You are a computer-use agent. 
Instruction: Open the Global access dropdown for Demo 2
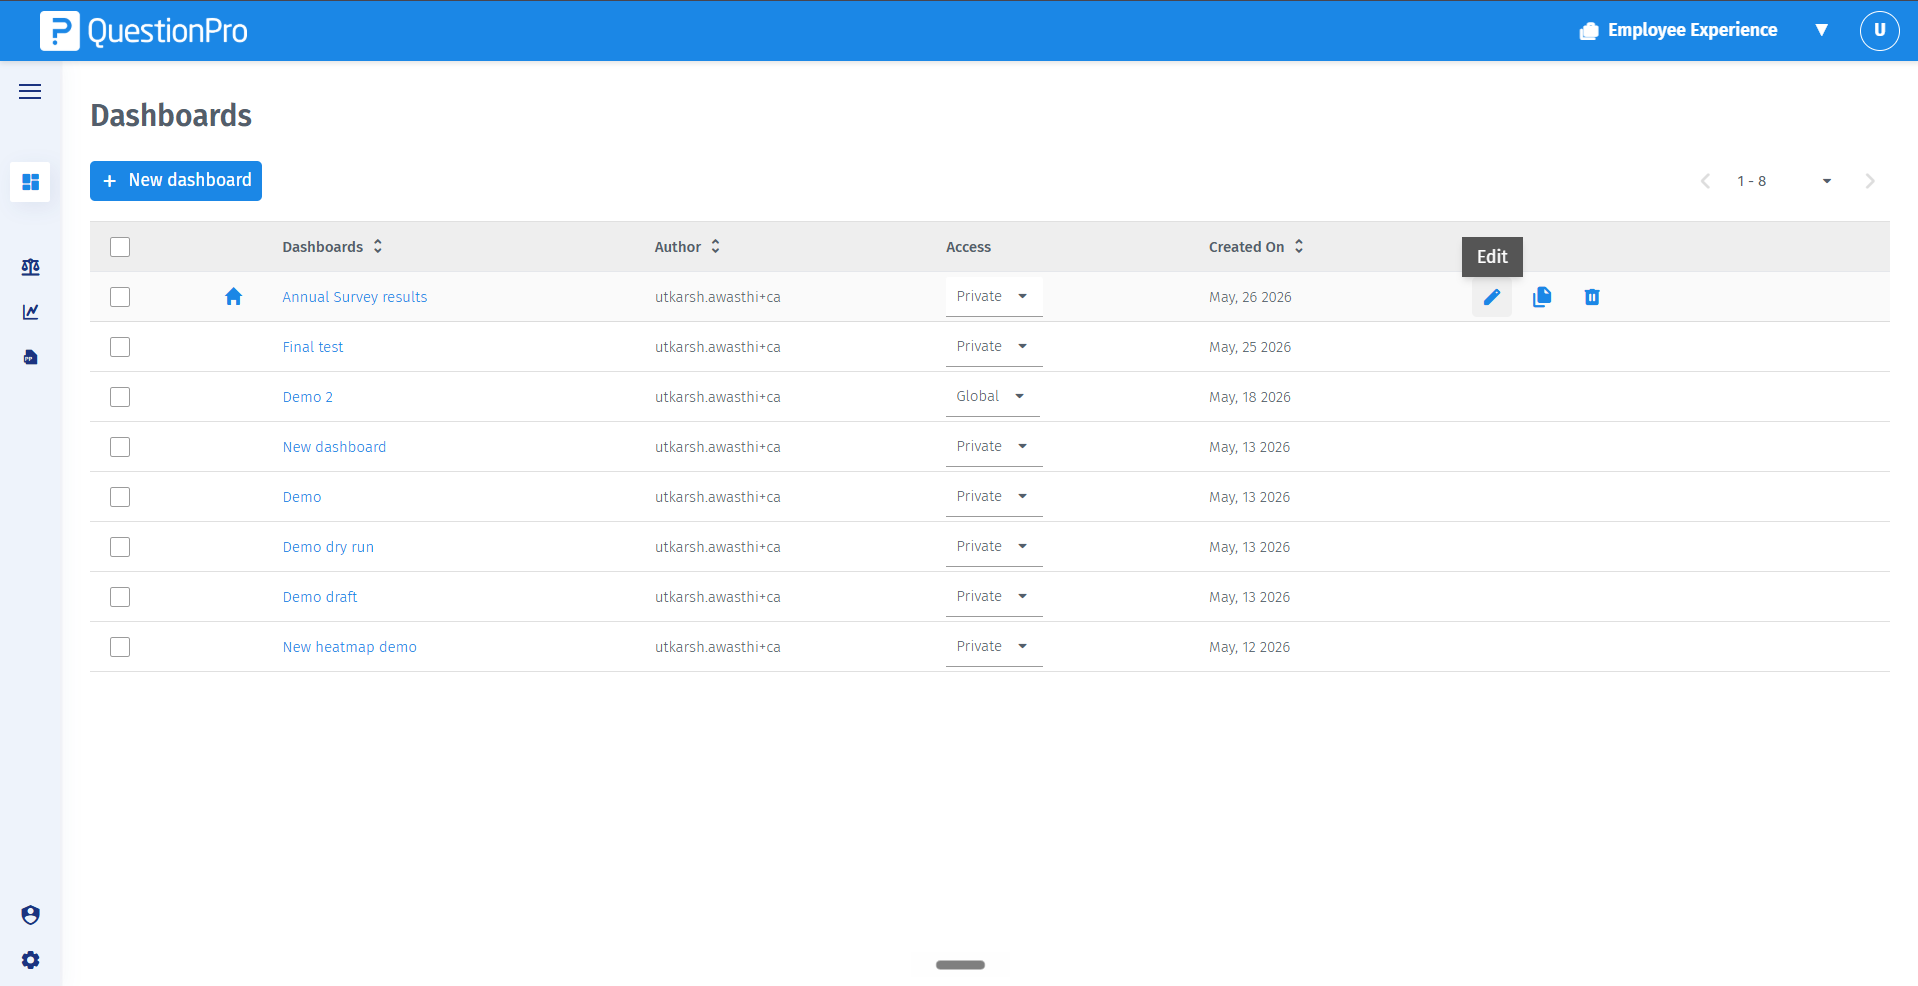[992, 397]
